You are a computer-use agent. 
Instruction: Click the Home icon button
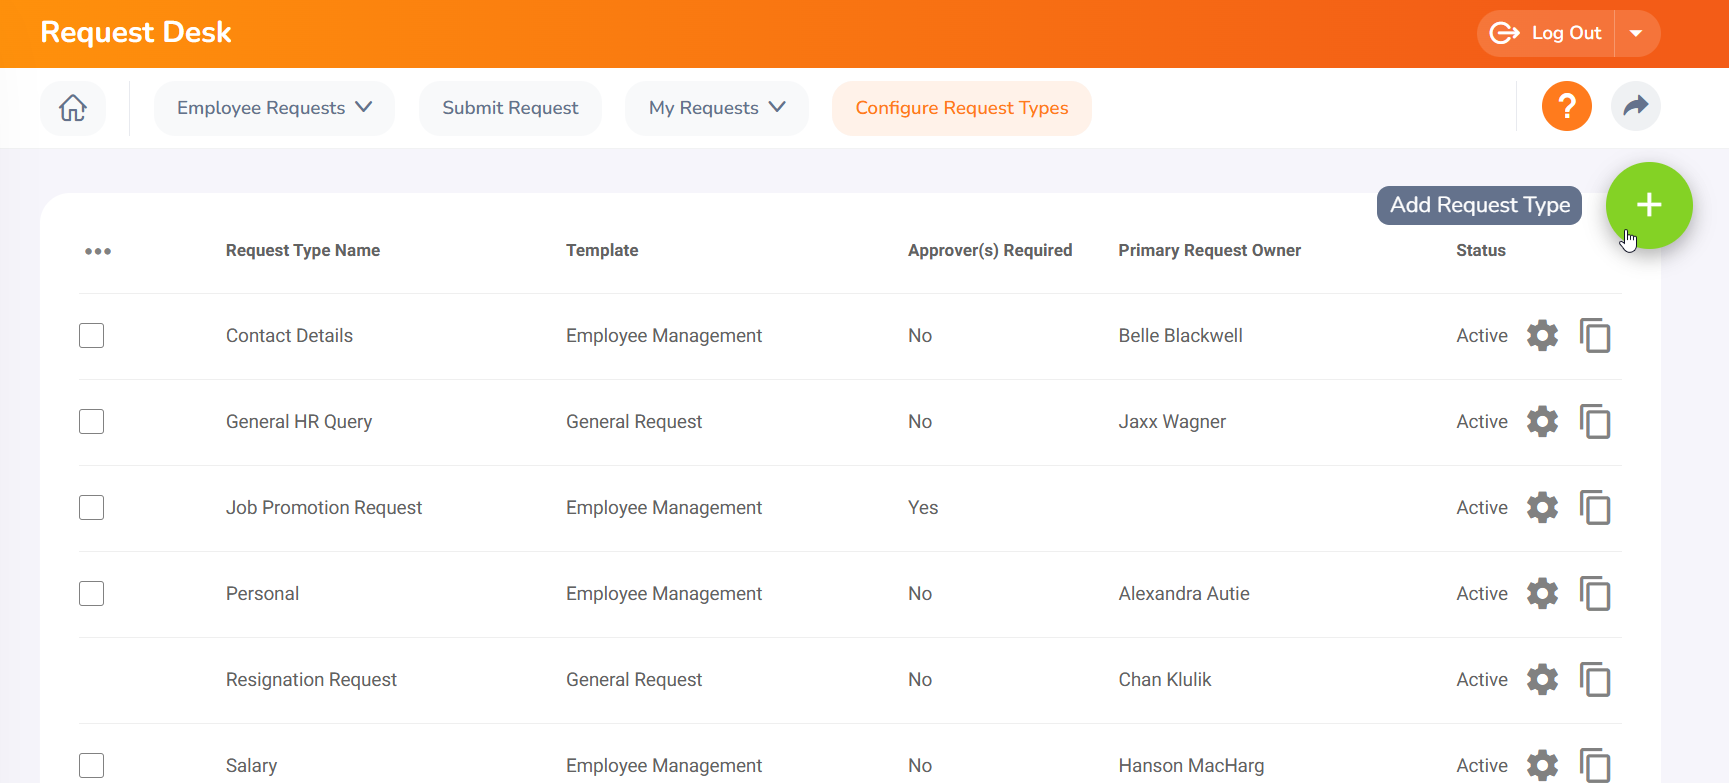point(73,108)
